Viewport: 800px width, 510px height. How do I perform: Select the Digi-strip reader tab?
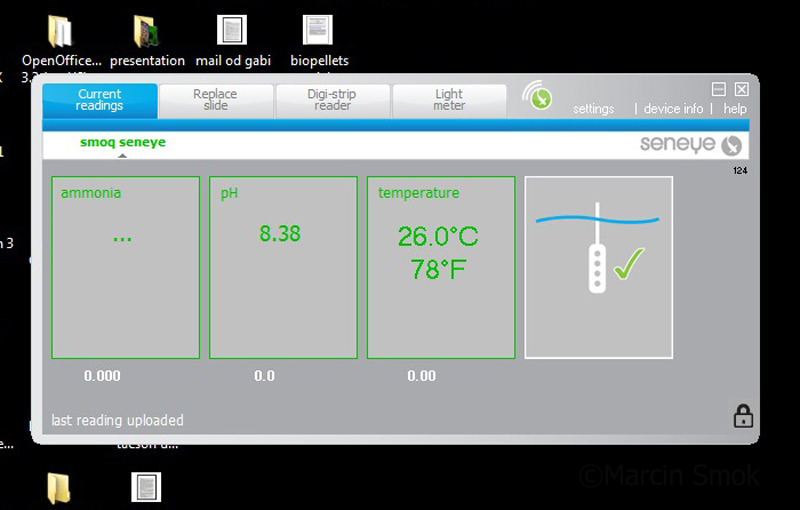click(x=332, y=100)
